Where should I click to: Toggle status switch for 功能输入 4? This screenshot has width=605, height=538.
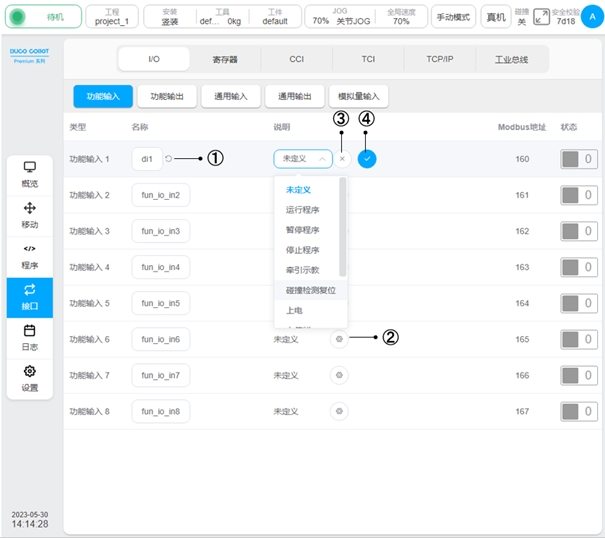click(x=578, y=267)
